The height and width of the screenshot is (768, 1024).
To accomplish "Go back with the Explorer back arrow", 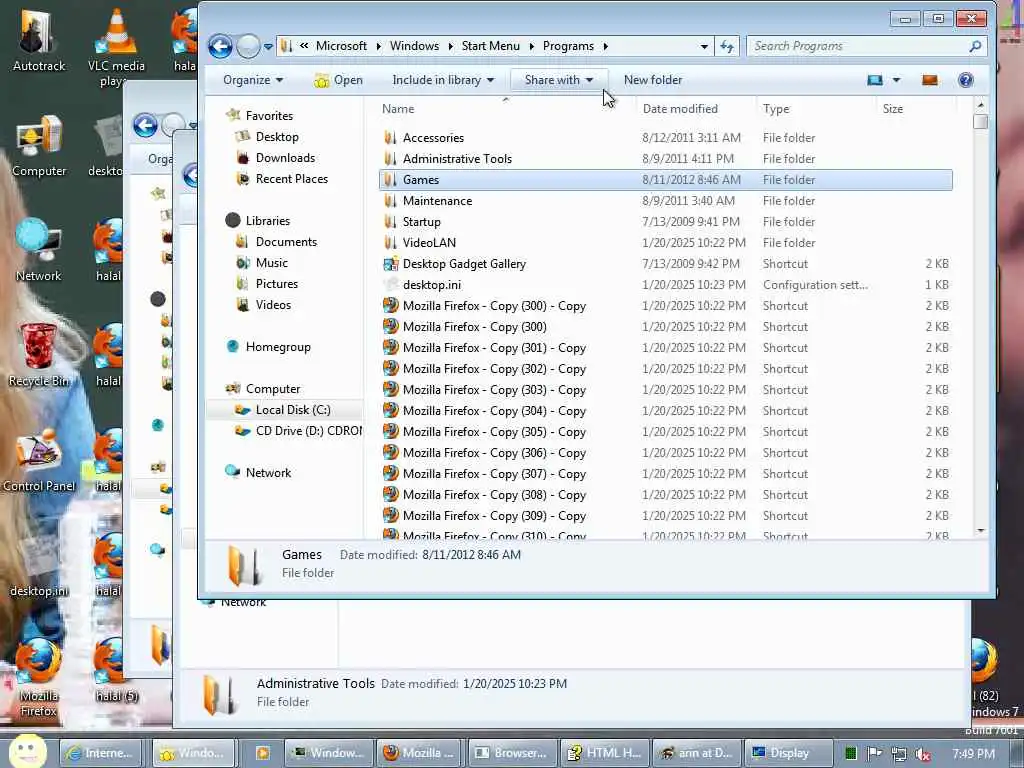I will coord(220,46).
